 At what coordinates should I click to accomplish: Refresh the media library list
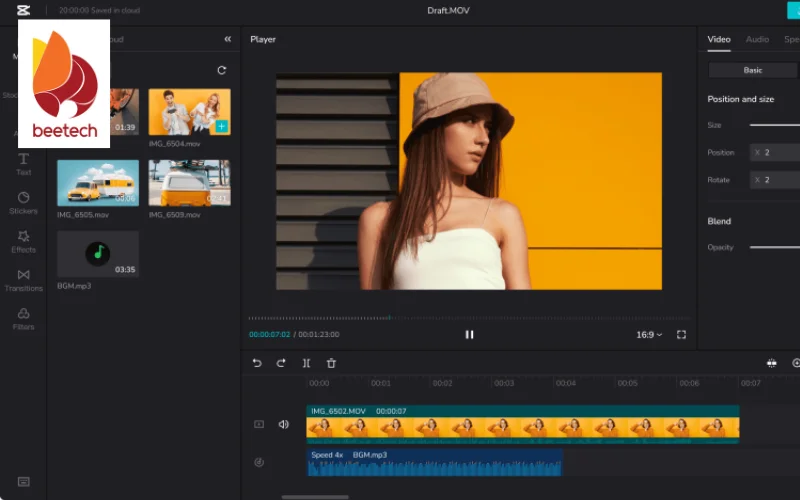coord(221,70)
